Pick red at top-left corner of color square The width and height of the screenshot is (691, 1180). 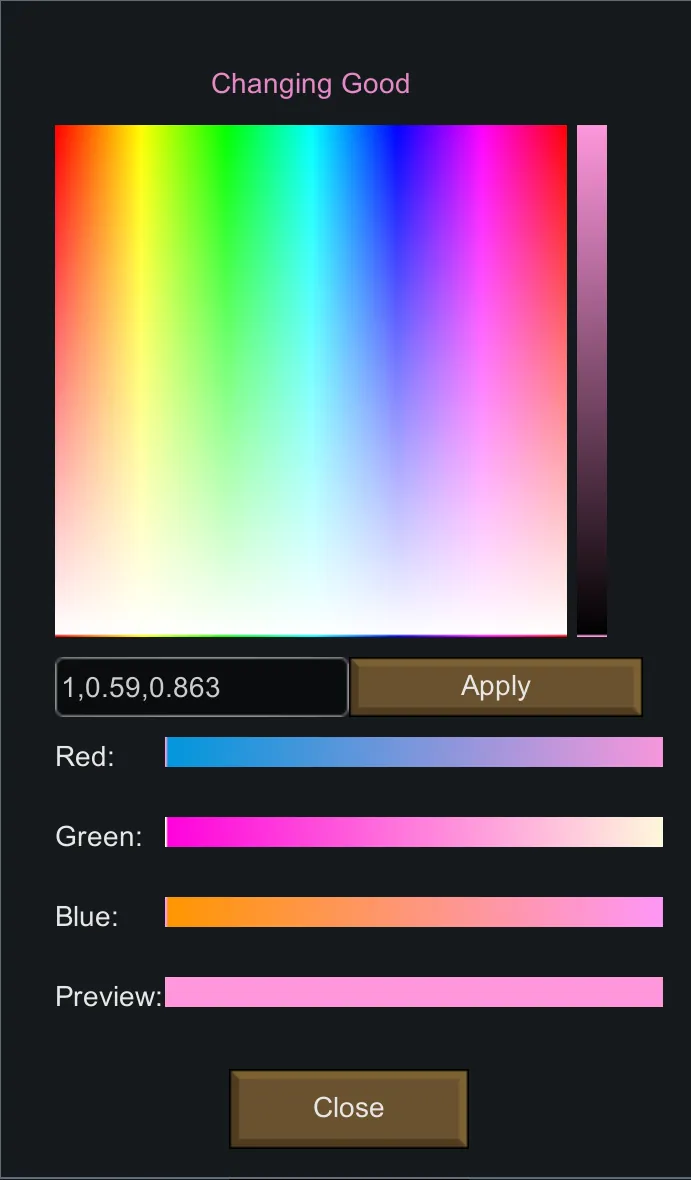pyautogui.click(x=58, y=129)
